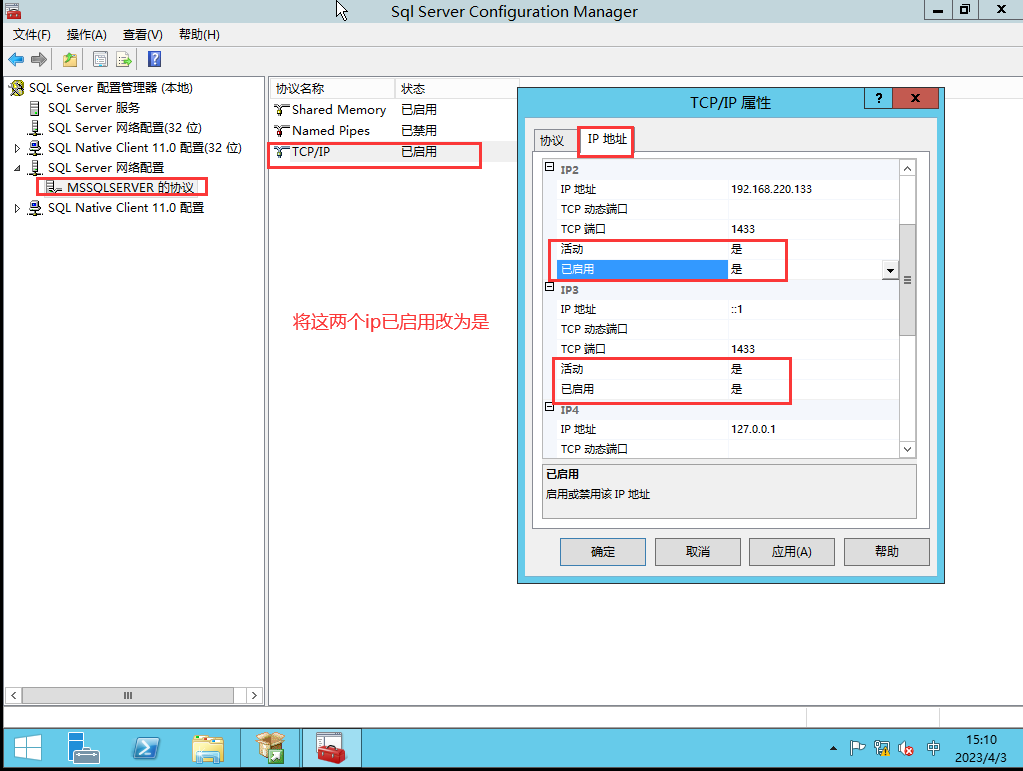Click the Back navigation arrow in the toolbar
Screen dimensions: 1023x771
[14, 59]
